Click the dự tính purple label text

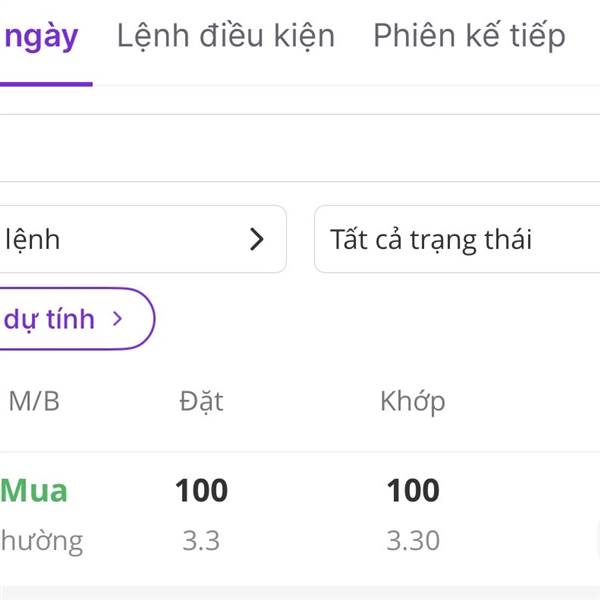(50, 319)
